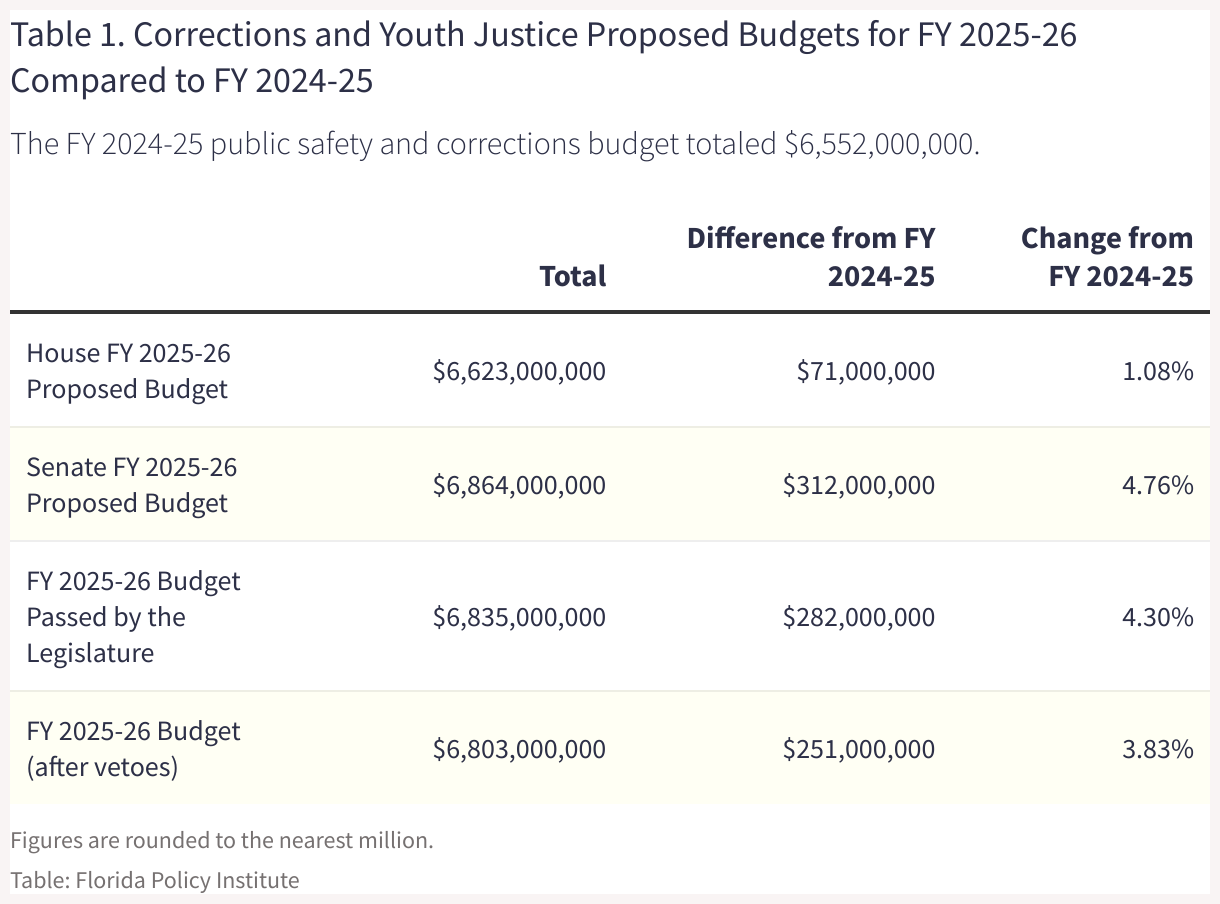Click the subtitle stating the $6,552,000,000 total
1220x904 pixels.
(494, 144)
